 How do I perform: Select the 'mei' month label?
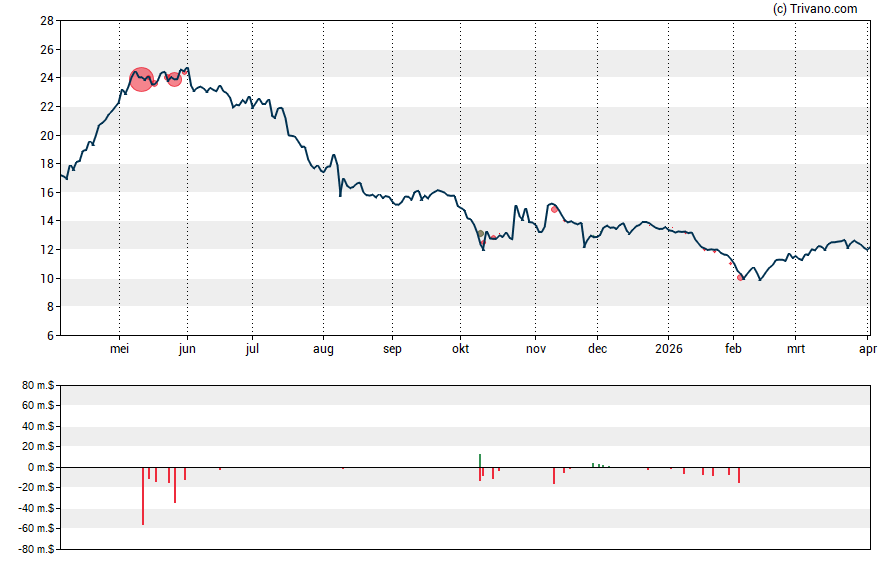point(119,349)
